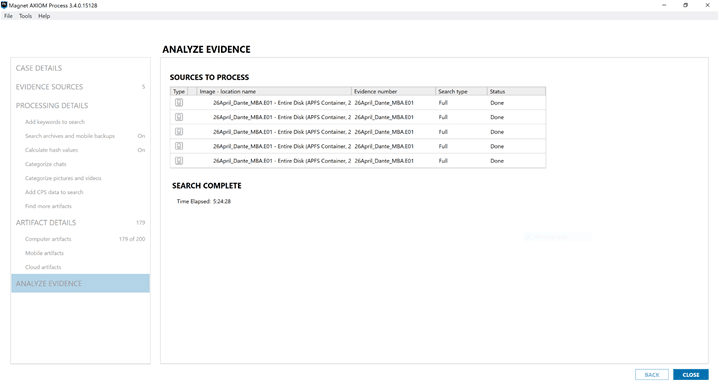Click the Status column header
719x386 pixels.
tap(516, 91)
